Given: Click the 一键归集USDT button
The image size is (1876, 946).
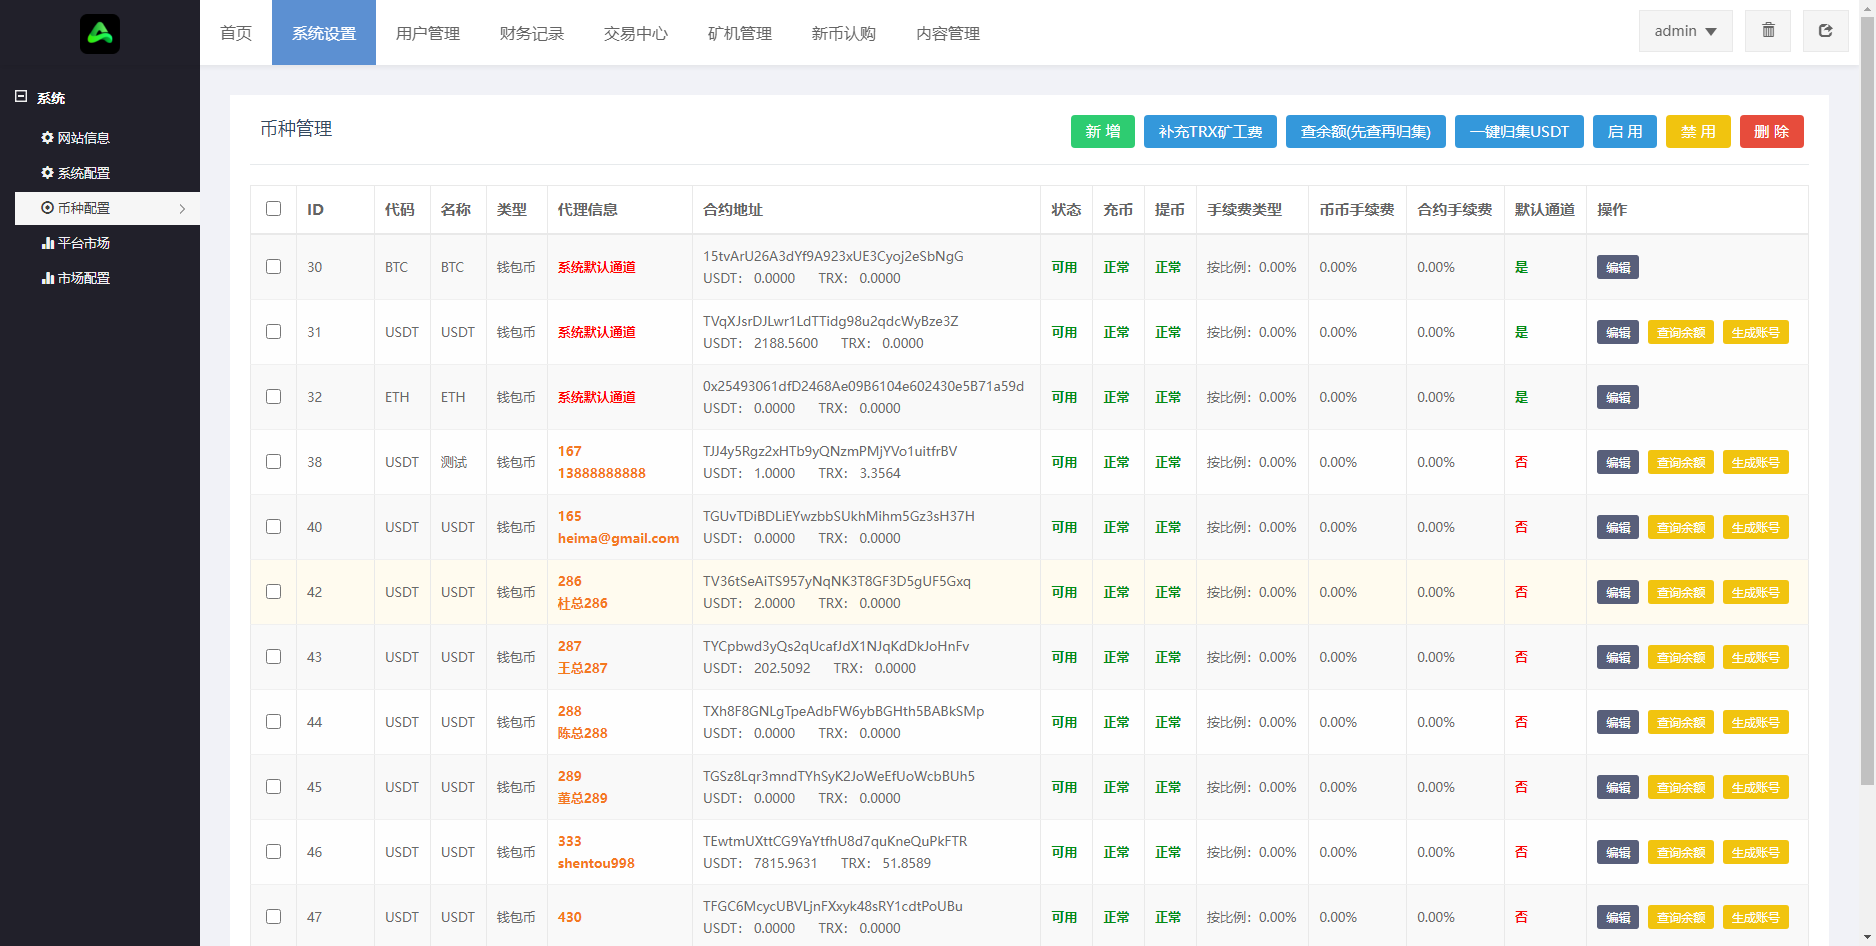Looking at the screenshot, I should click(1519, 131).
